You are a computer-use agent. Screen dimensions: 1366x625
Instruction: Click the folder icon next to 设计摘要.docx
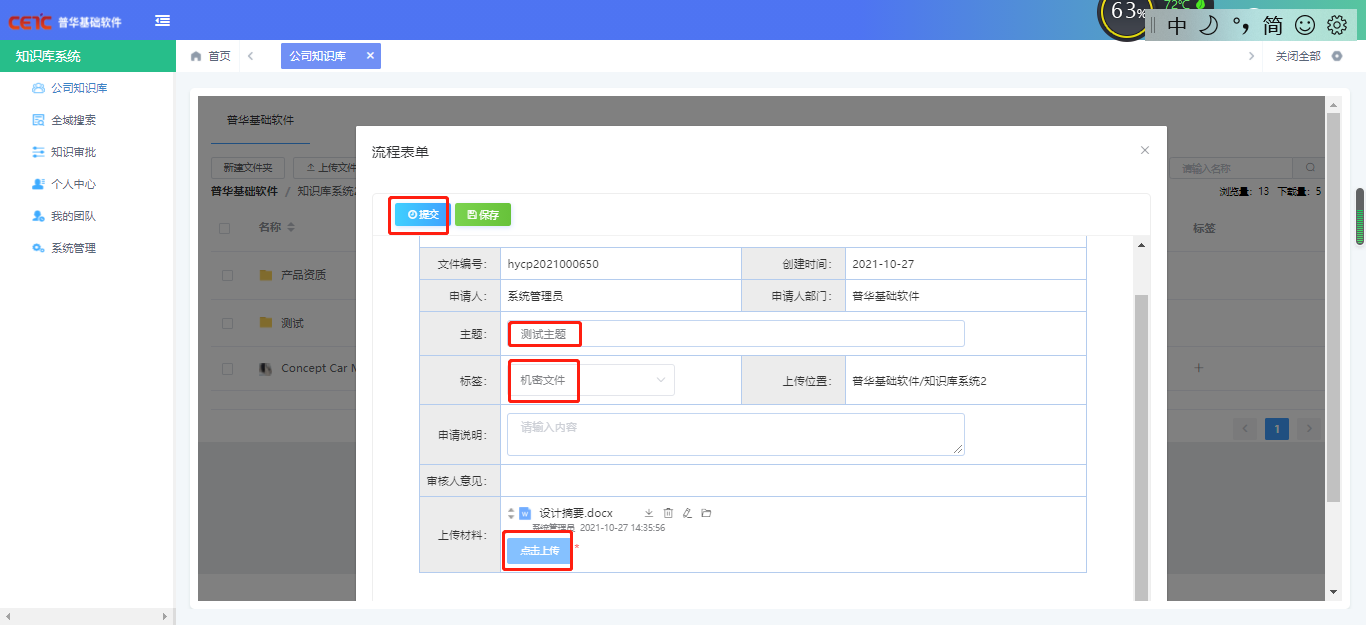[x=706, y=513]
